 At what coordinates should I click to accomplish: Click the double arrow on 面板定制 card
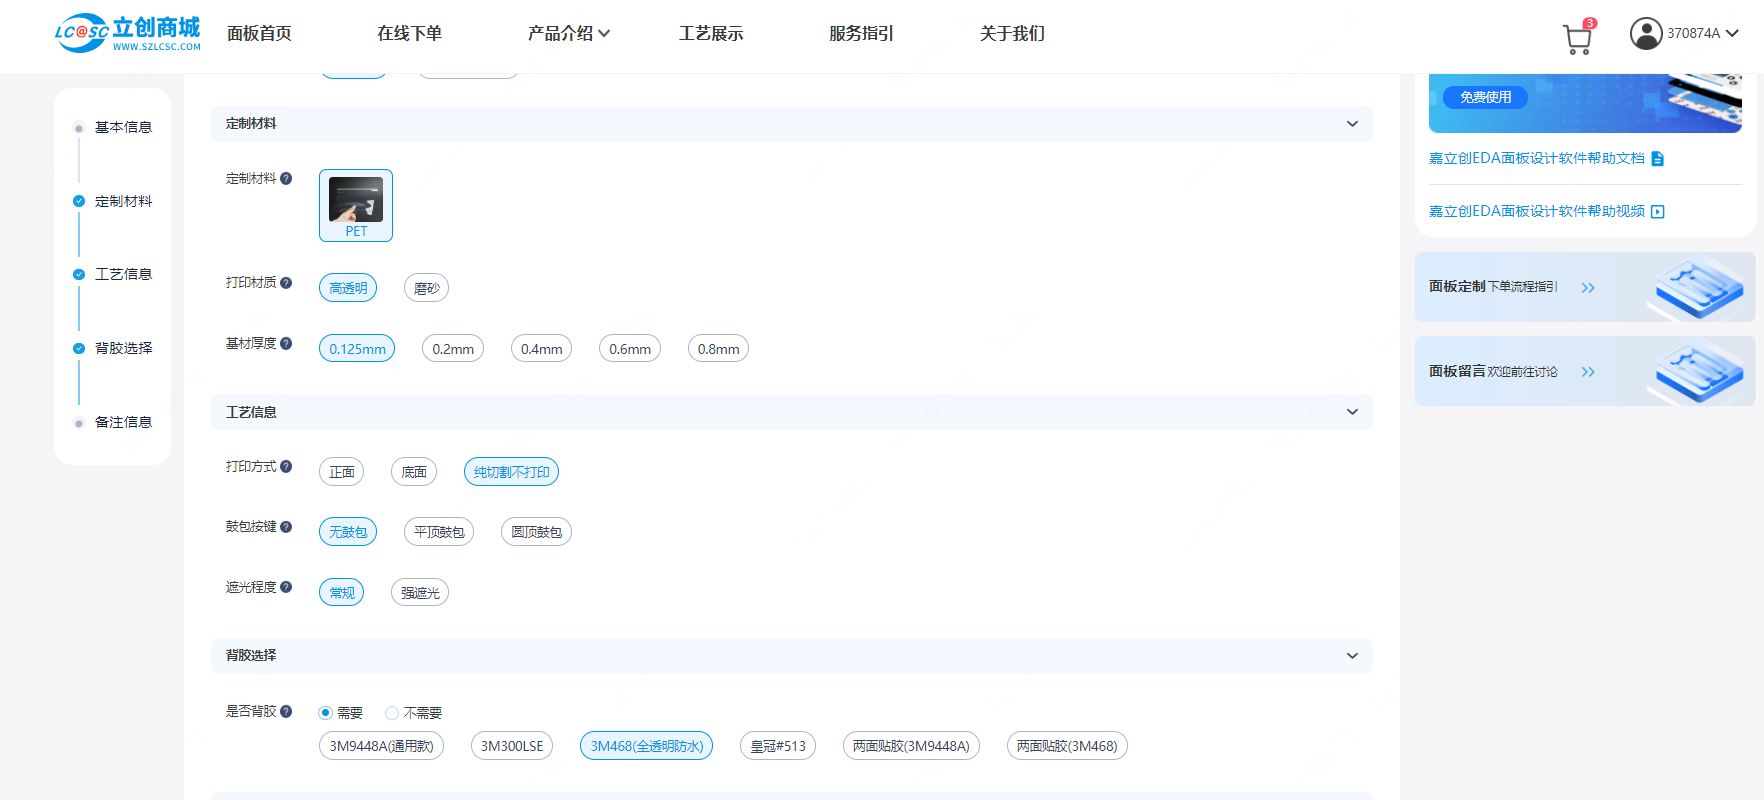1588,288
